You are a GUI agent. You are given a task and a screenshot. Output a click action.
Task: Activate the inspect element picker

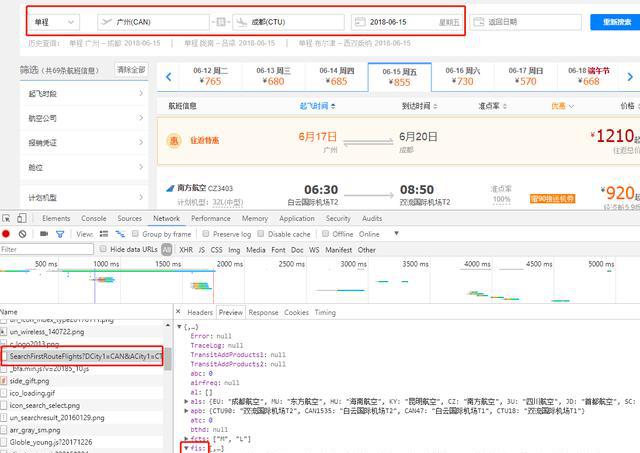click(8, 218)
